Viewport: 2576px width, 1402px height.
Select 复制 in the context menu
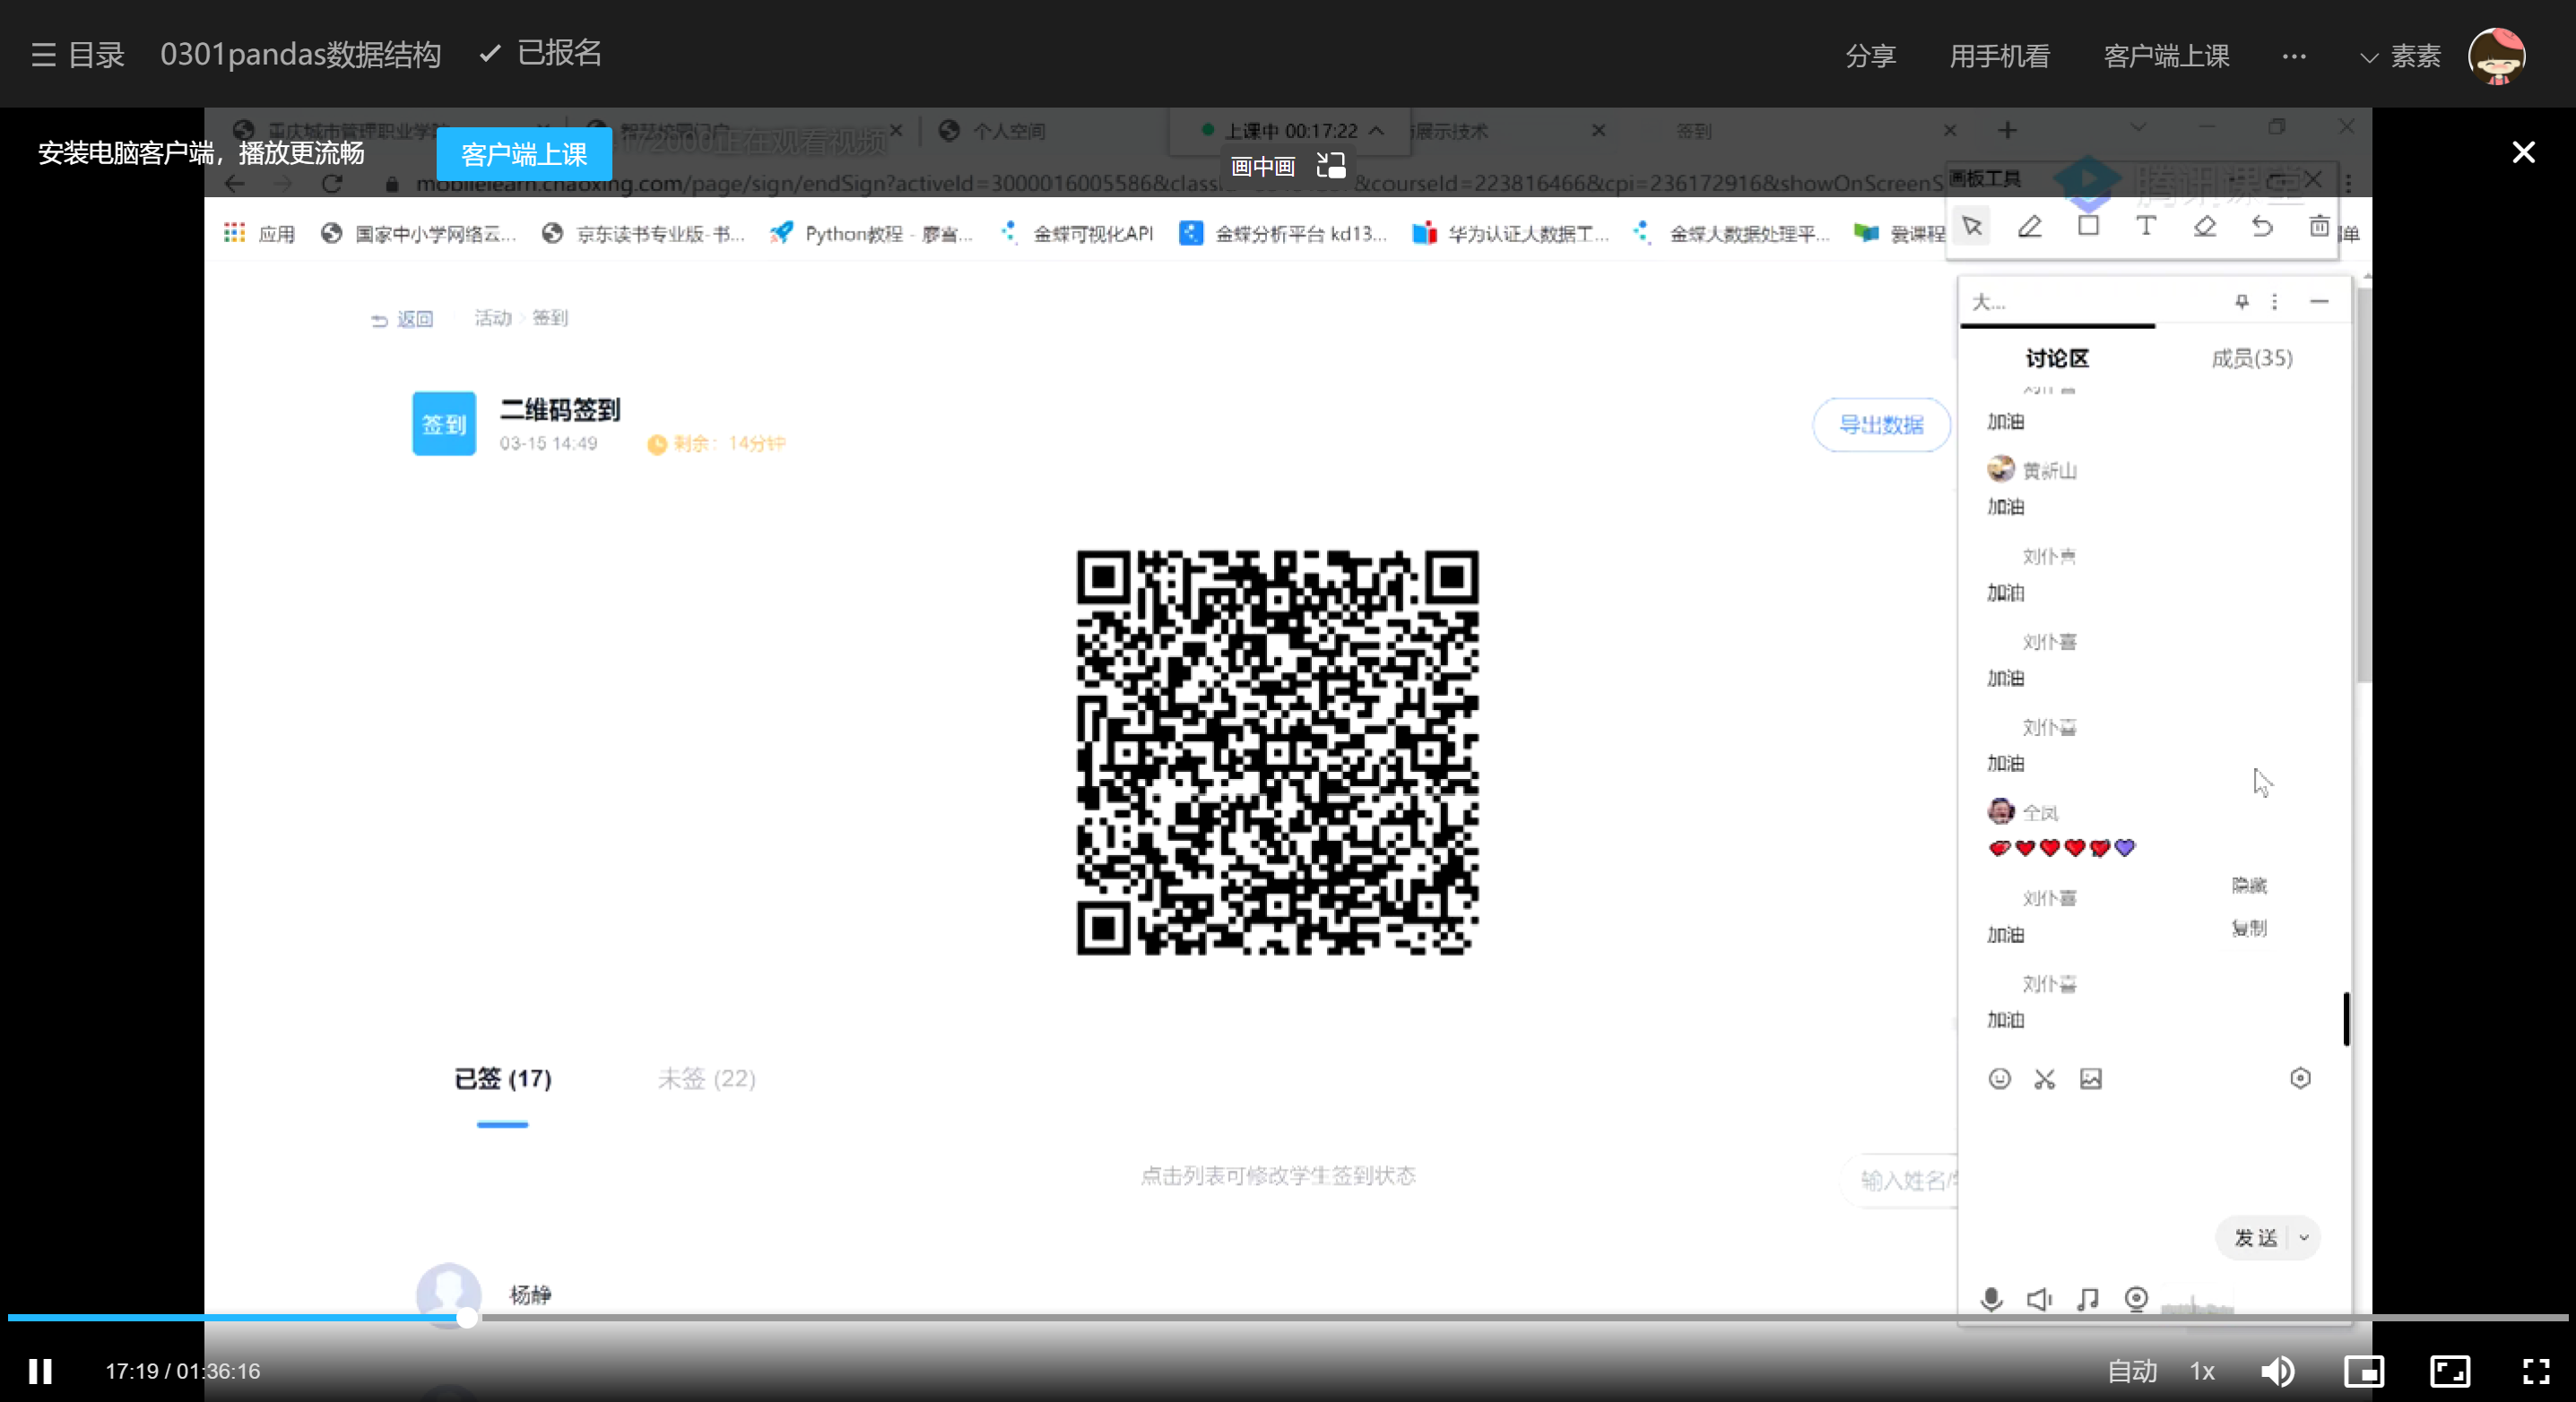[x=2249, y=928]
